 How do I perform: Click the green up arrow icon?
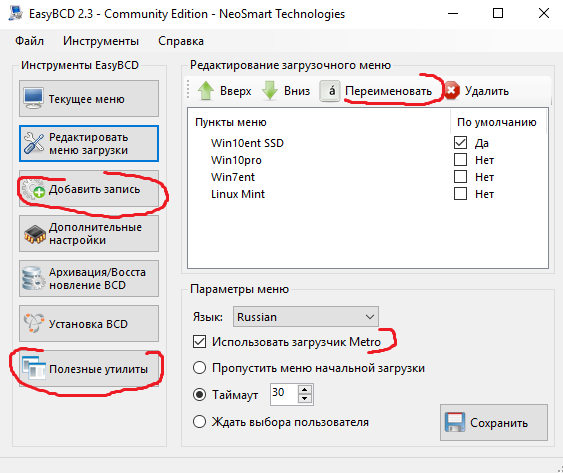pyautogui.click(x=206, y=91)
